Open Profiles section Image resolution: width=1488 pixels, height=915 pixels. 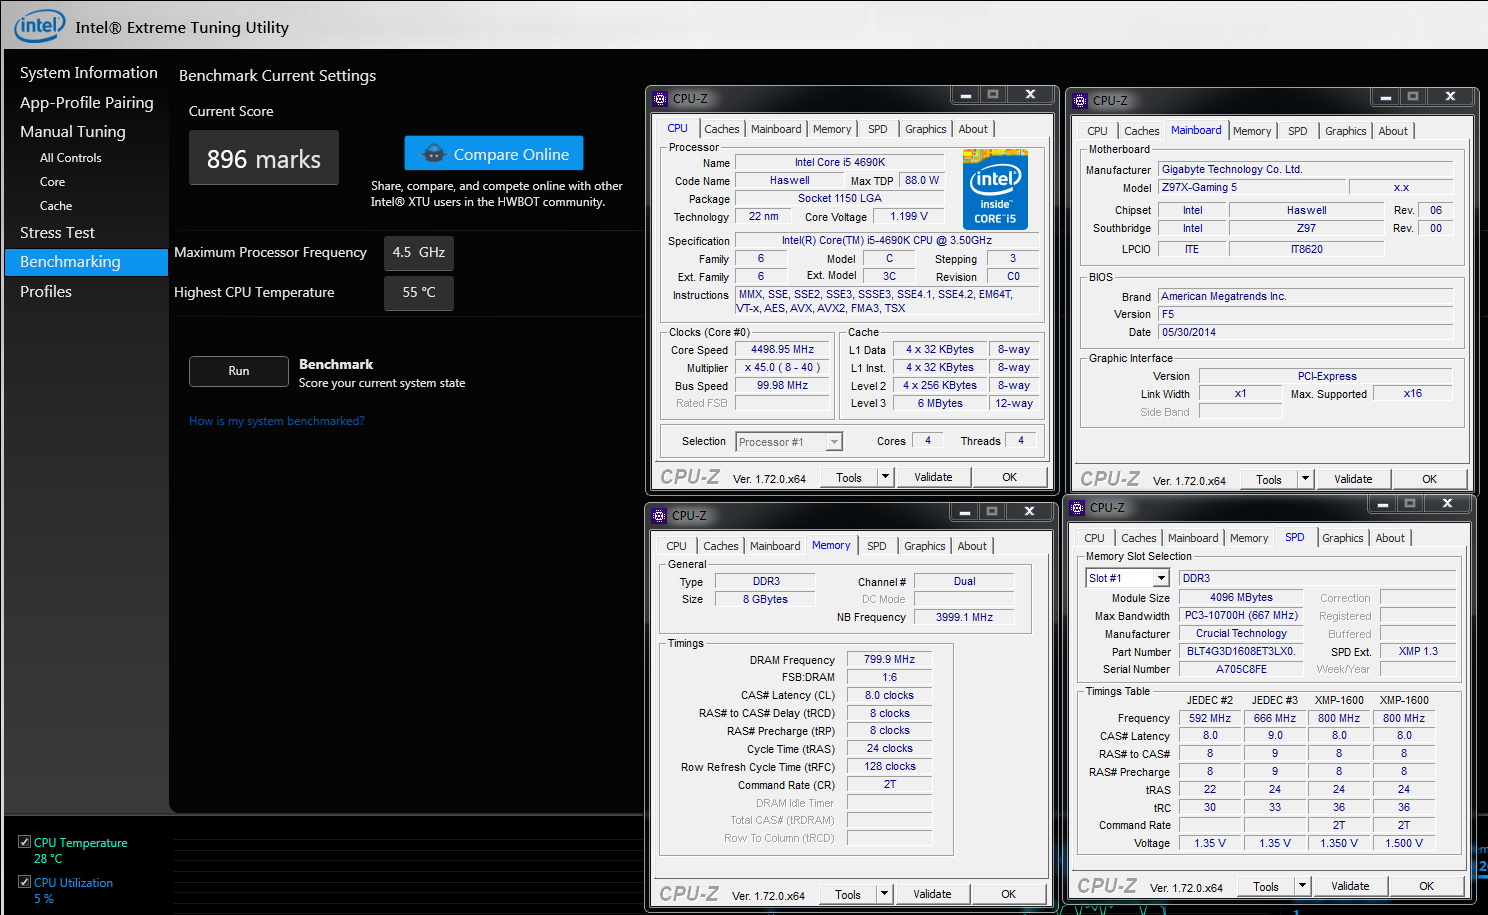tap(46, 292)
